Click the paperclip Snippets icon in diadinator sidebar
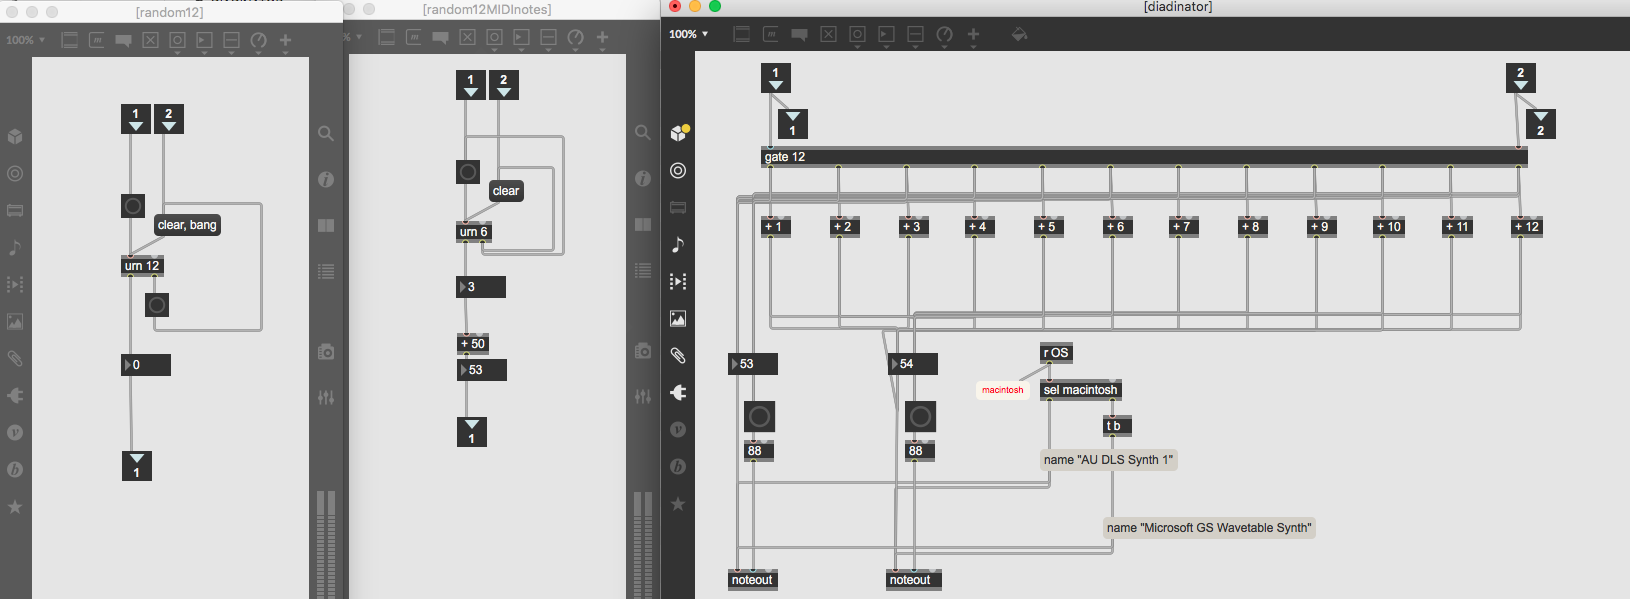Viewport: 1630px width, 599px height. point(678,355)
